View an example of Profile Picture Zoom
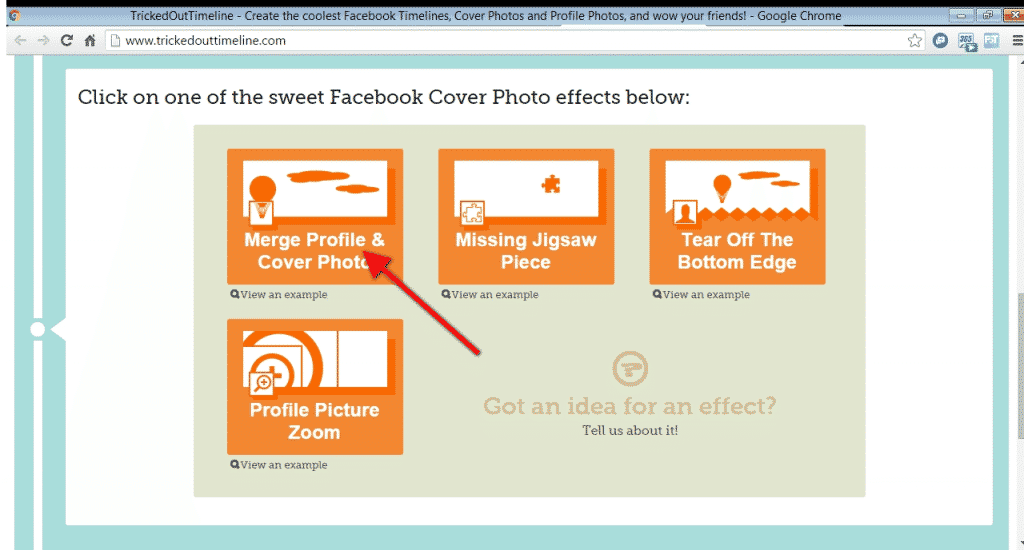The height and width of the screenshot is (550, 1024). [279, 465]
